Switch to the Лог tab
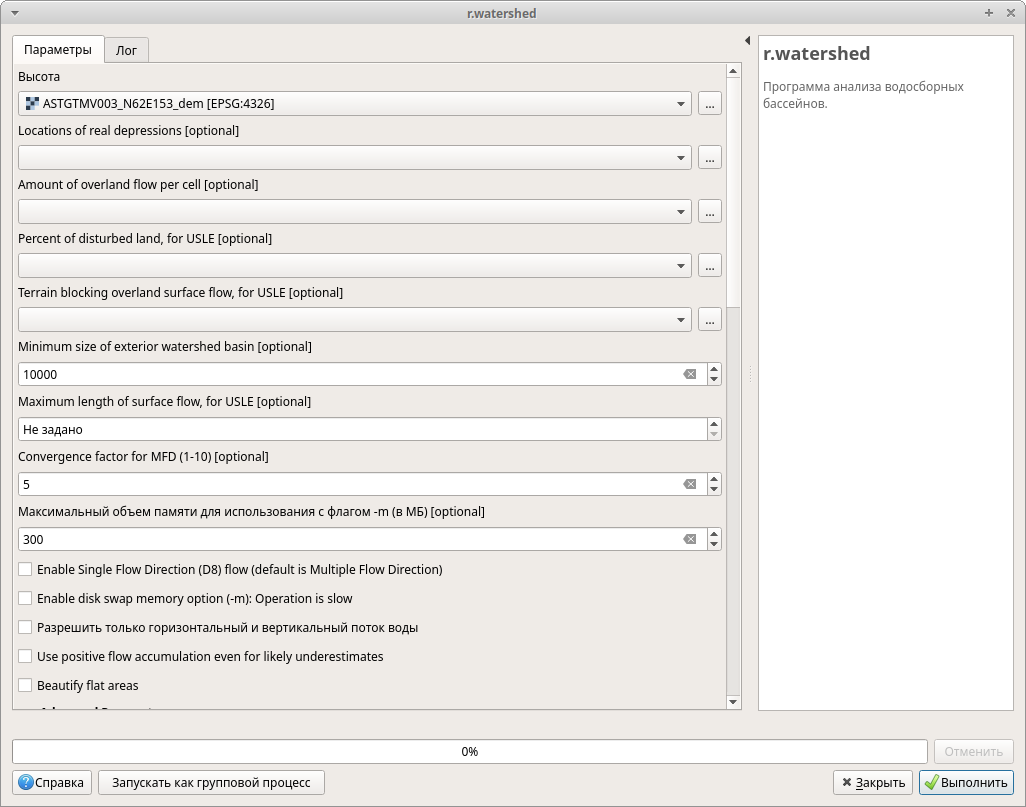Screen dimensions: 1026x807 pos(126,50)
